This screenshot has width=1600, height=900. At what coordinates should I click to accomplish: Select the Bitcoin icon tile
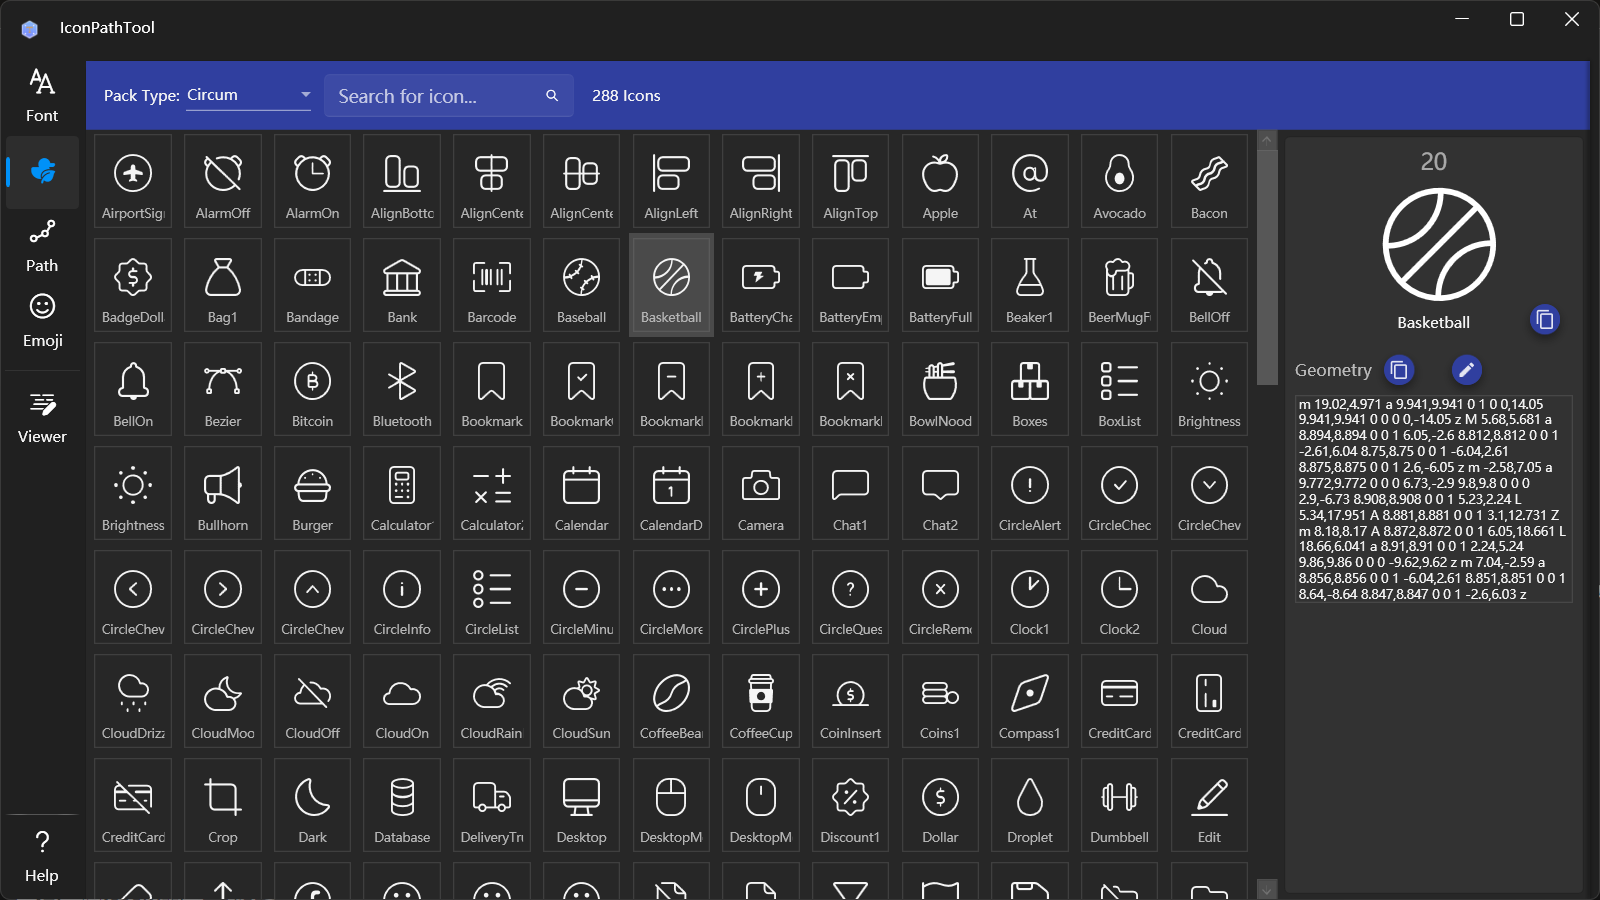(x=312, y=389)
